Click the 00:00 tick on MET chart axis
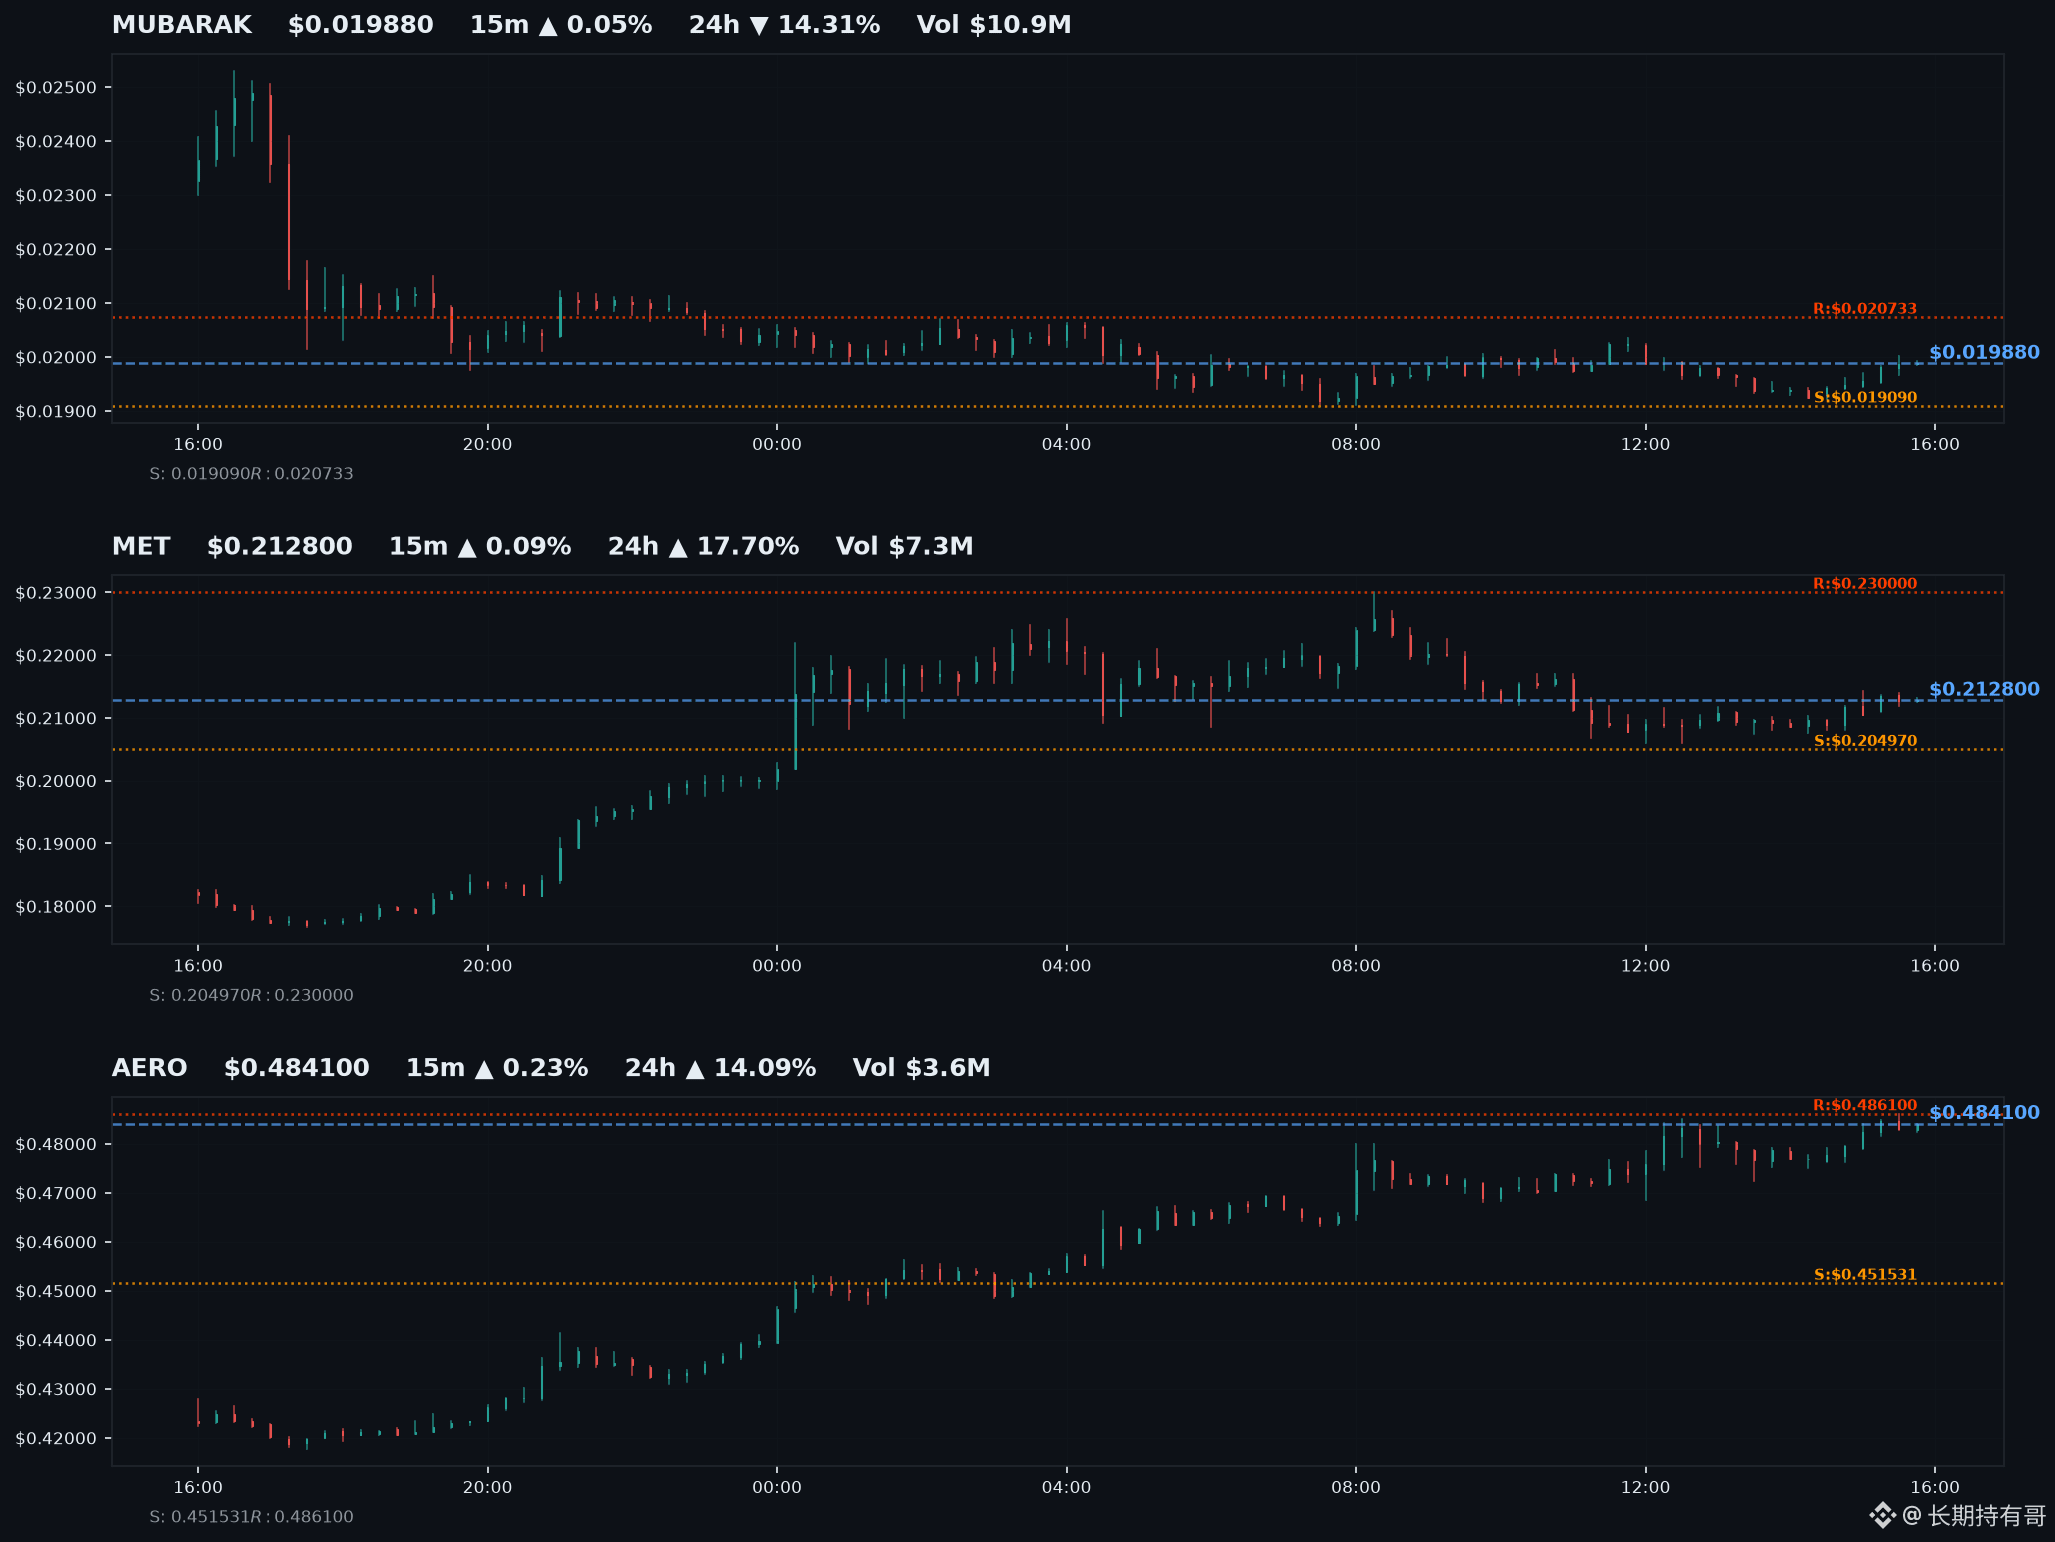 tap(777, 966)
